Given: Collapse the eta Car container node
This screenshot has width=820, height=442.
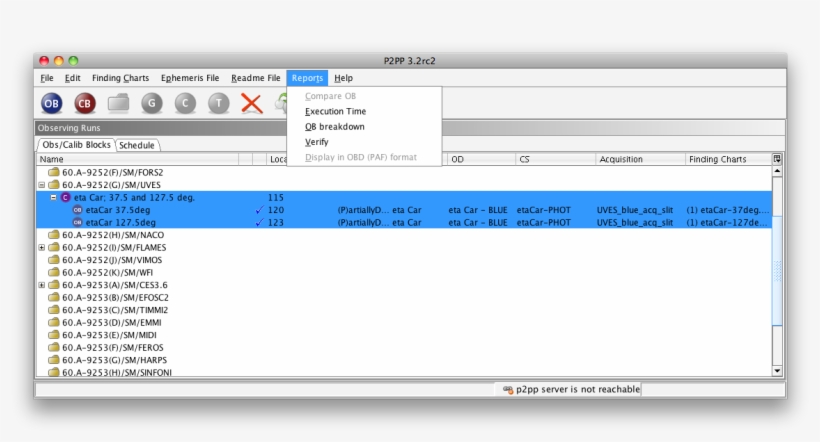Looking at the screenshot, I should pyautogui.click(x=54, y=198).
